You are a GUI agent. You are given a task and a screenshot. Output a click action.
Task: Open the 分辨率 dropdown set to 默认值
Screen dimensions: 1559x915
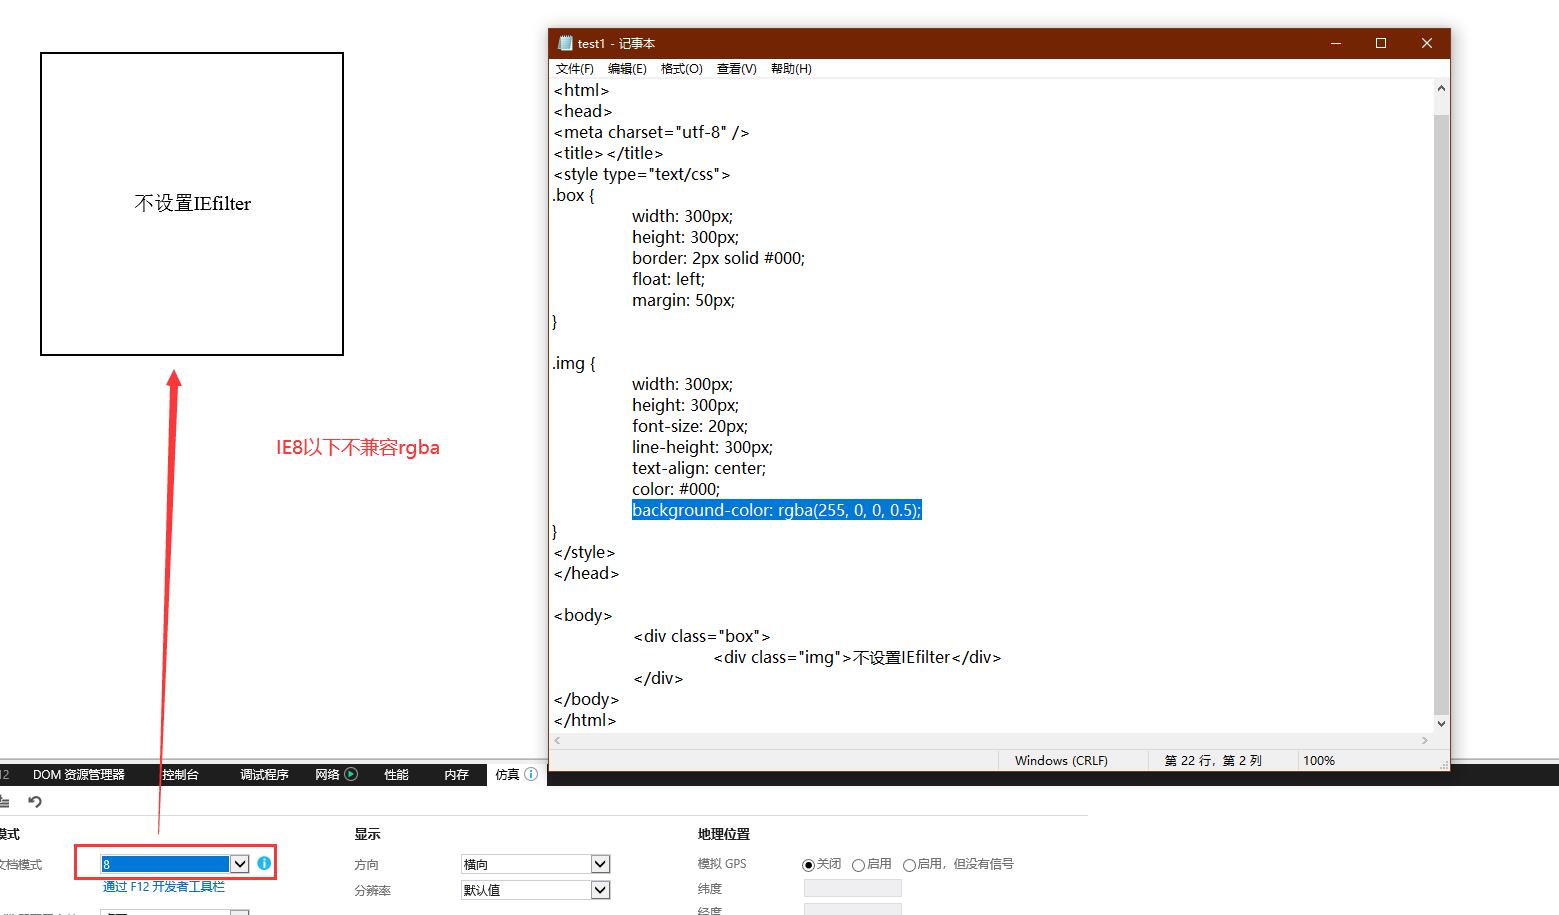535,890
